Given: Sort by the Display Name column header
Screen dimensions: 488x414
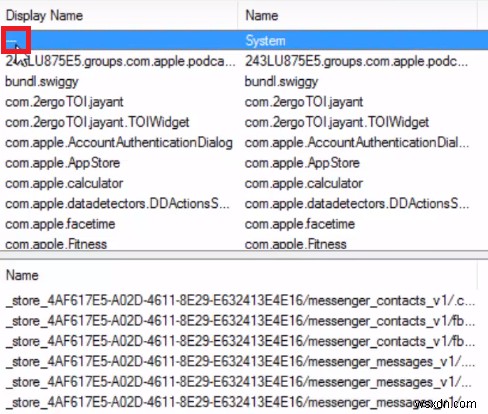Looking at the screenshot, I should [44, 16].
